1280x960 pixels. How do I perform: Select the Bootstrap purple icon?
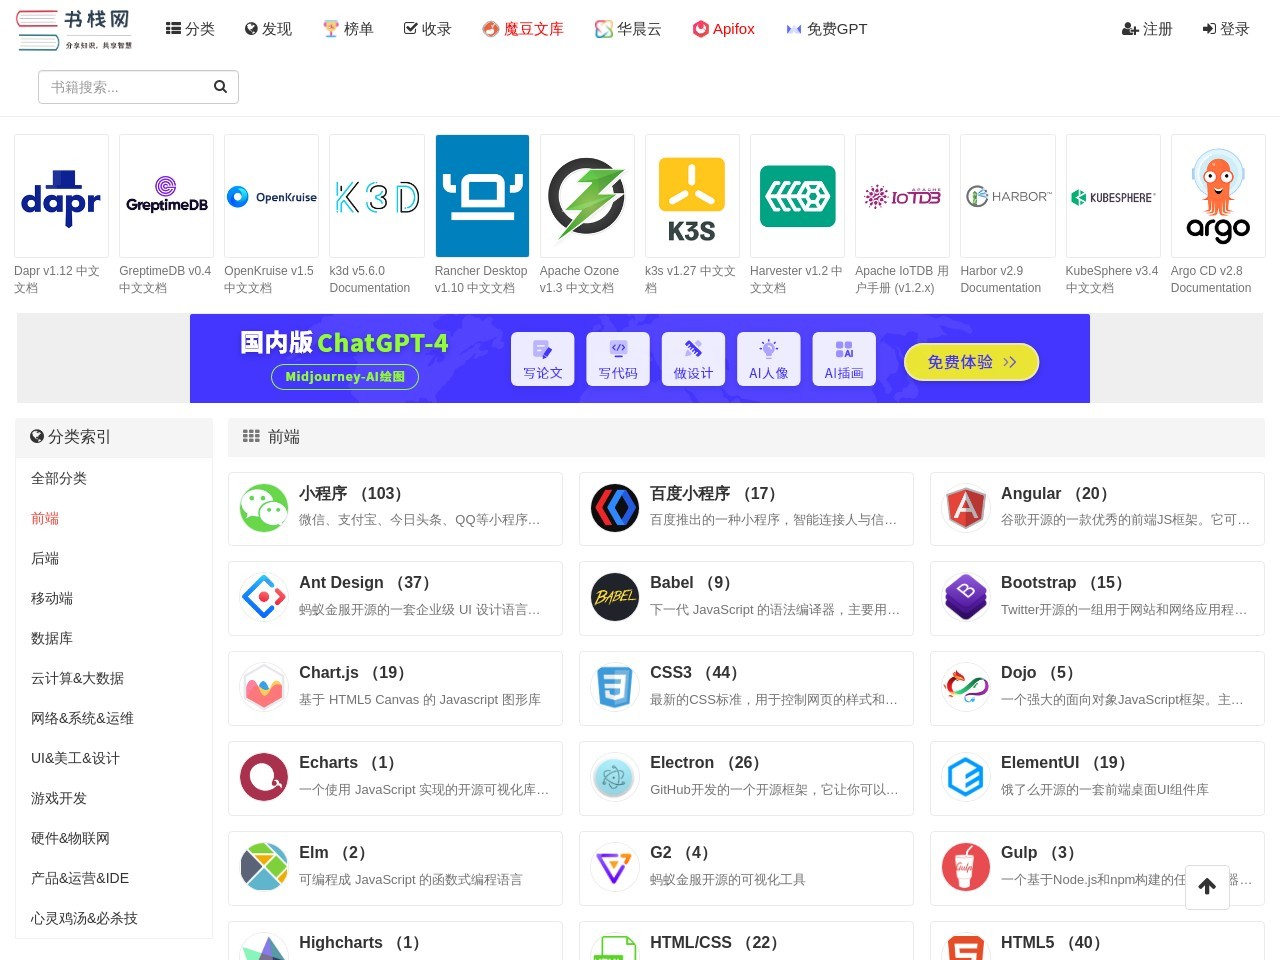tap(965, 597)
